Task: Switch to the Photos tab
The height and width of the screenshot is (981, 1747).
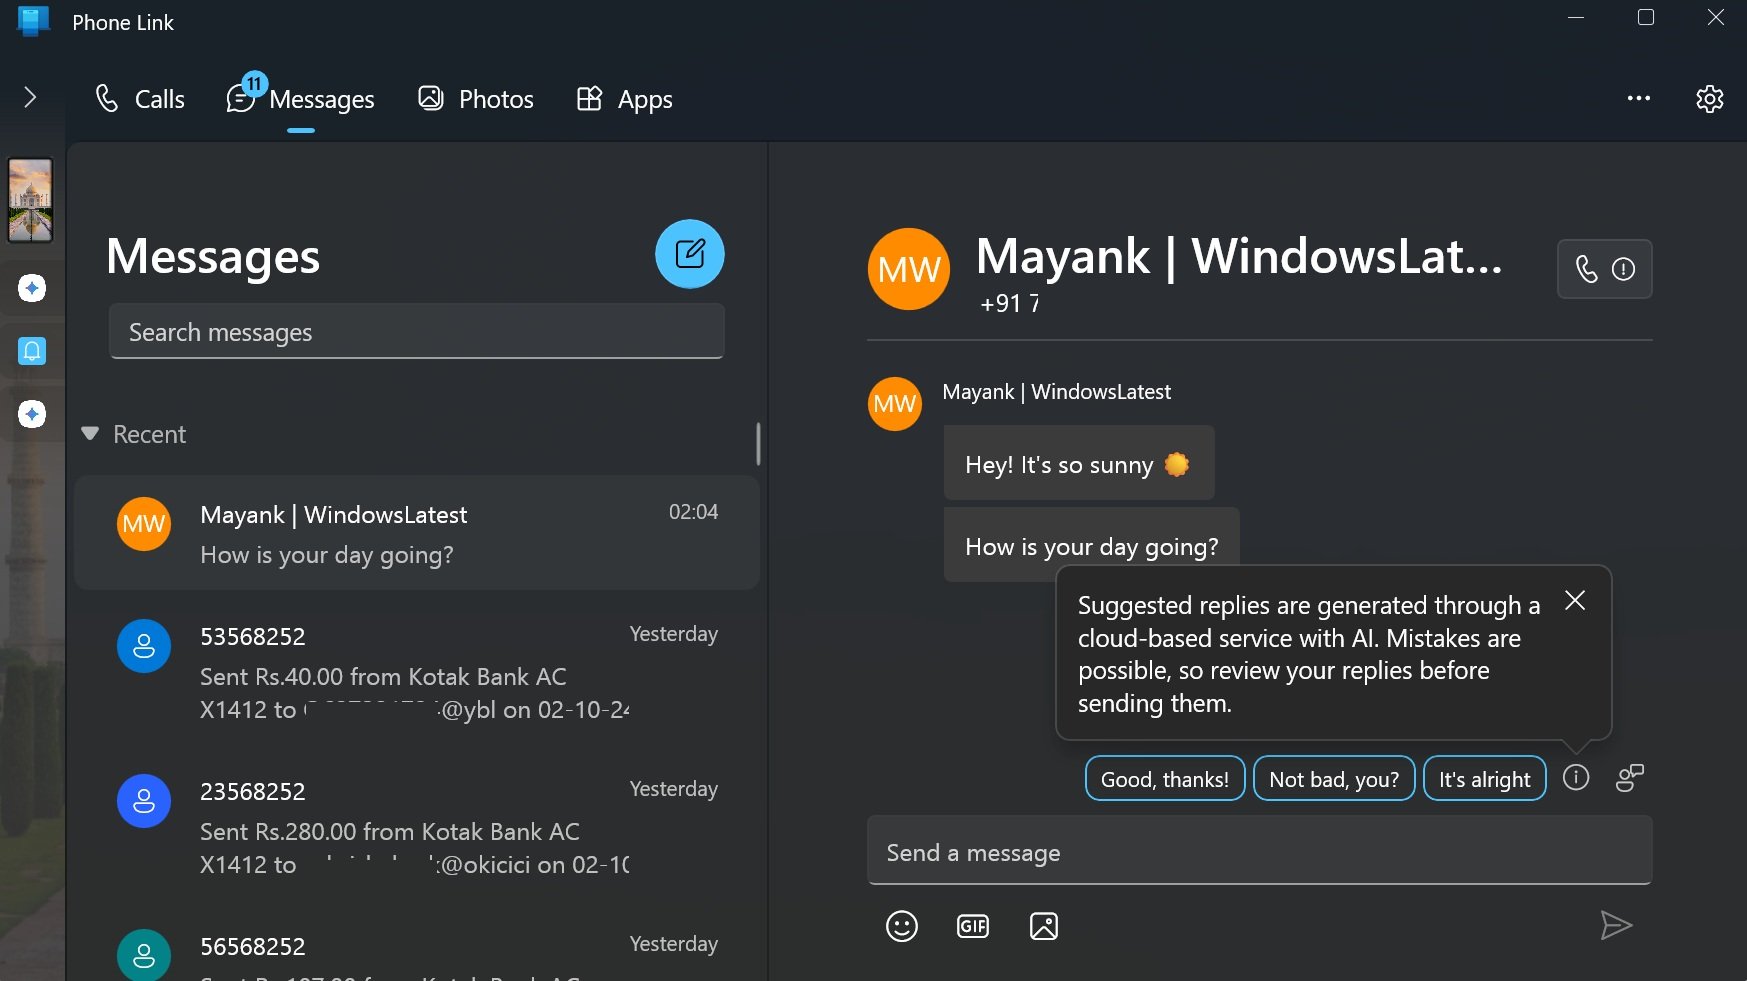Action: tap(475, 98)
